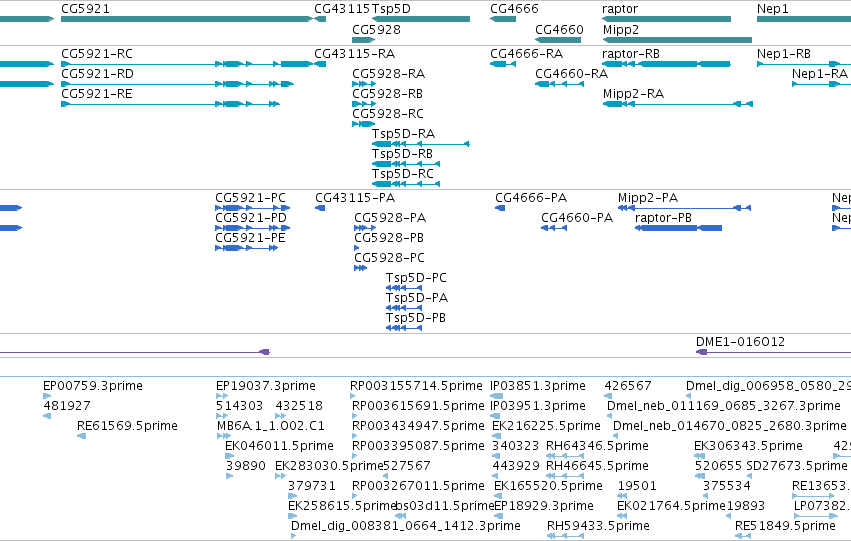
Task: Click protein Tsp5D-PA
Action: coord(404,308)
